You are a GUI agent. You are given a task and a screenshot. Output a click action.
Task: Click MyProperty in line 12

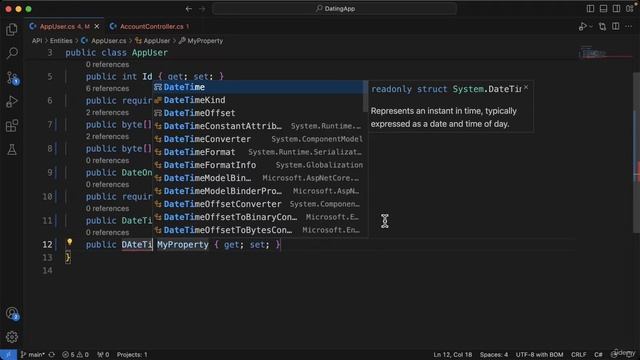point(182,244)
